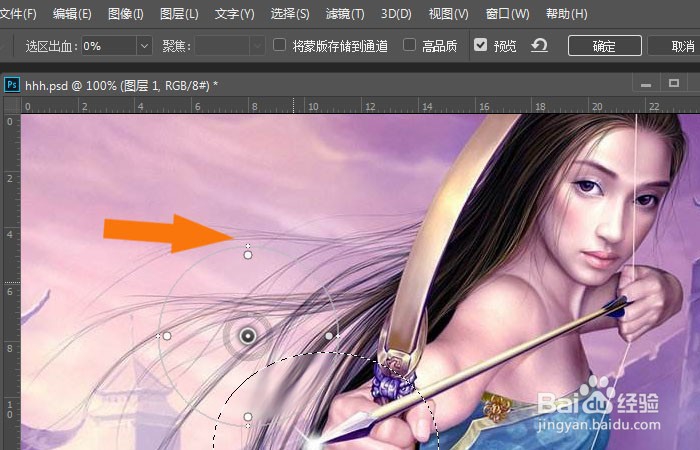
Task: Click the Ps document icon
Action: [x=12, y=85]
